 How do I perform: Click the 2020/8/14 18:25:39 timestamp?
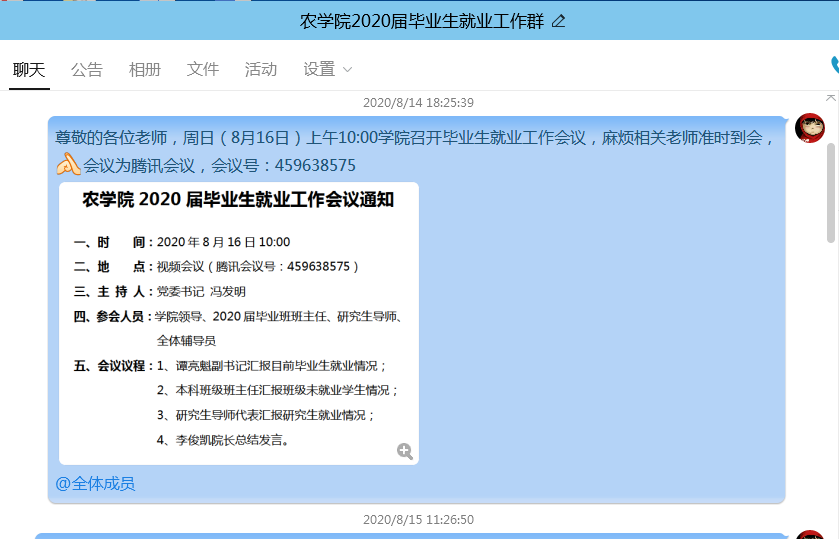[x=418, y=102]
